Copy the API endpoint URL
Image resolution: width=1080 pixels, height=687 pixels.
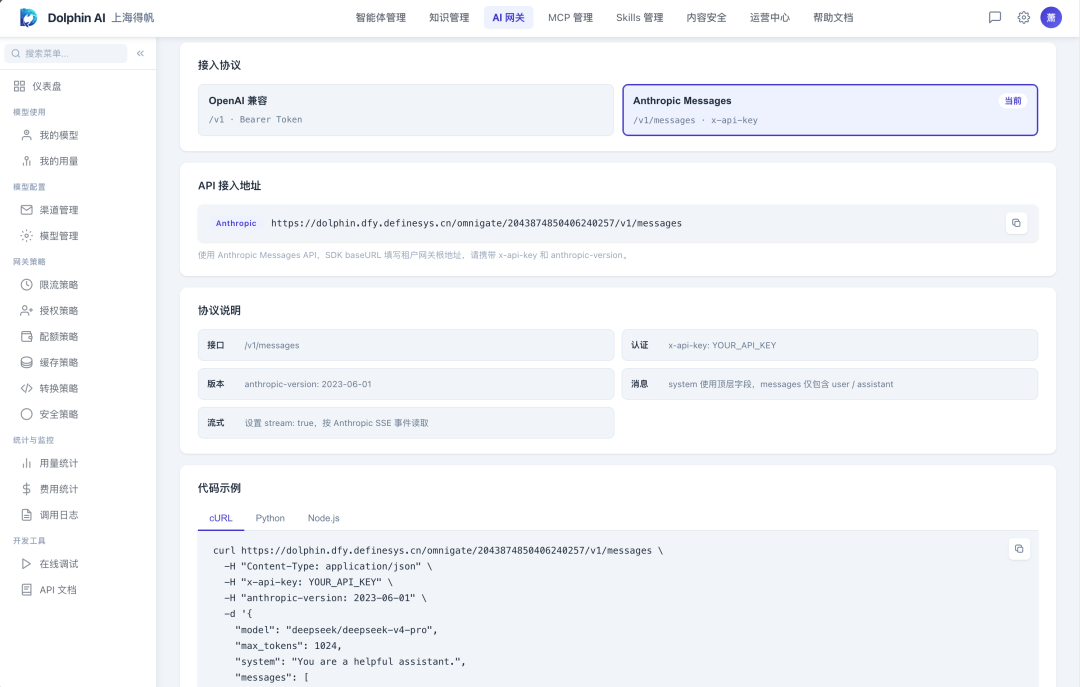1016,223
